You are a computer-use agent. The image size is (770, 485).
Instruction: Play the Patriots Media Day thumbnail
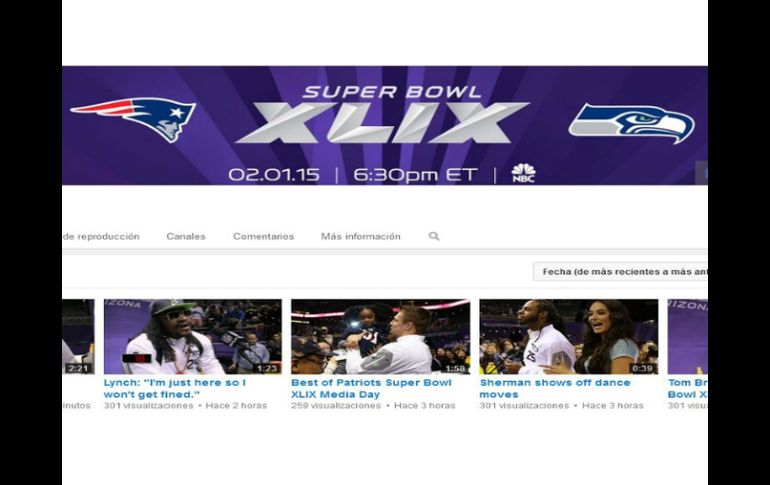coord(380,336)
